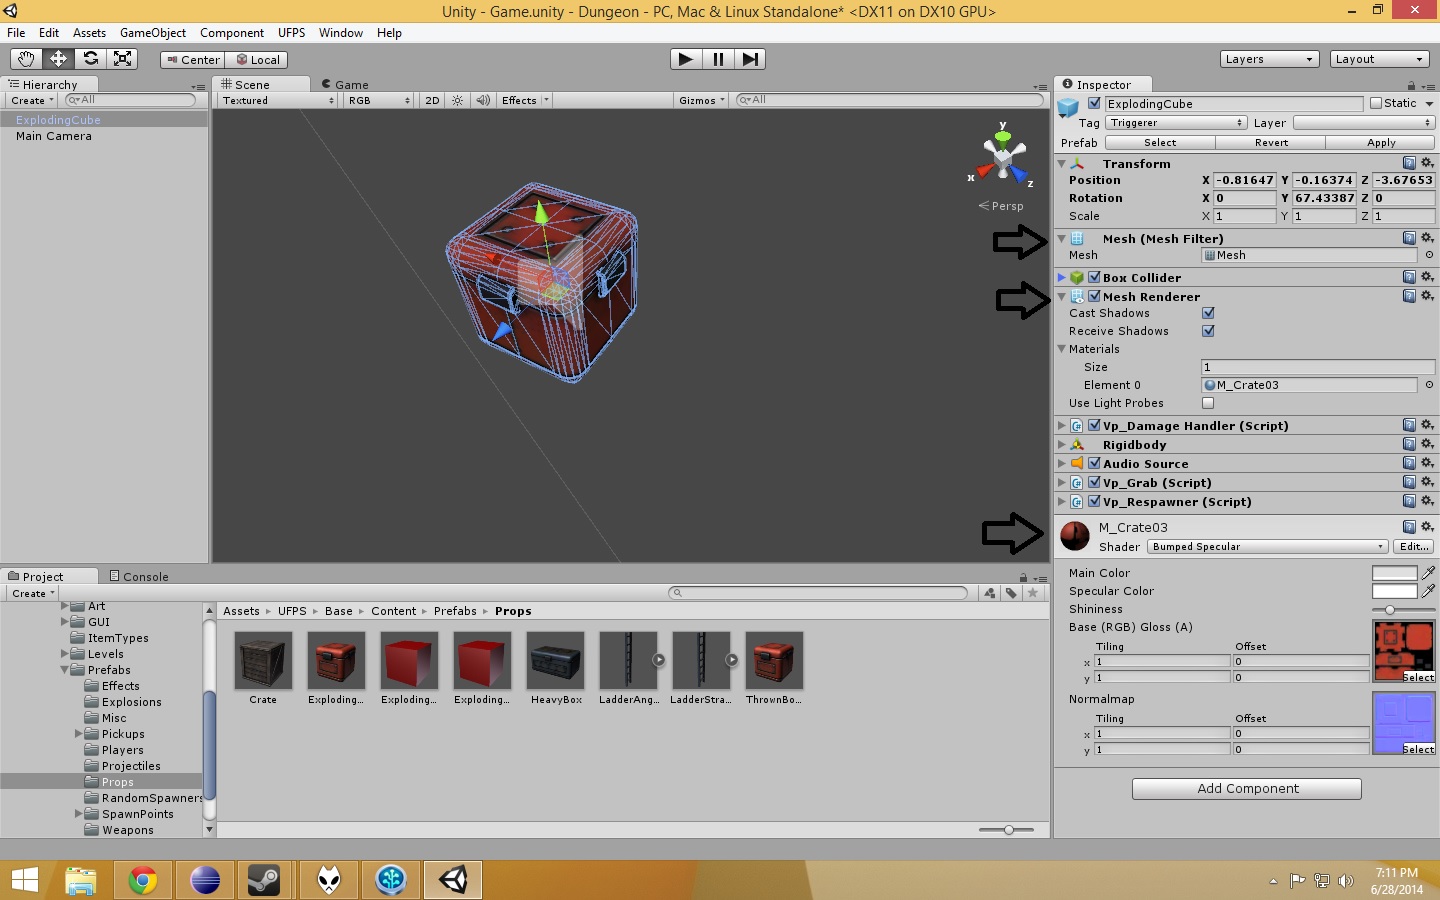
Task: Click the Pause button
Action: 718,59
